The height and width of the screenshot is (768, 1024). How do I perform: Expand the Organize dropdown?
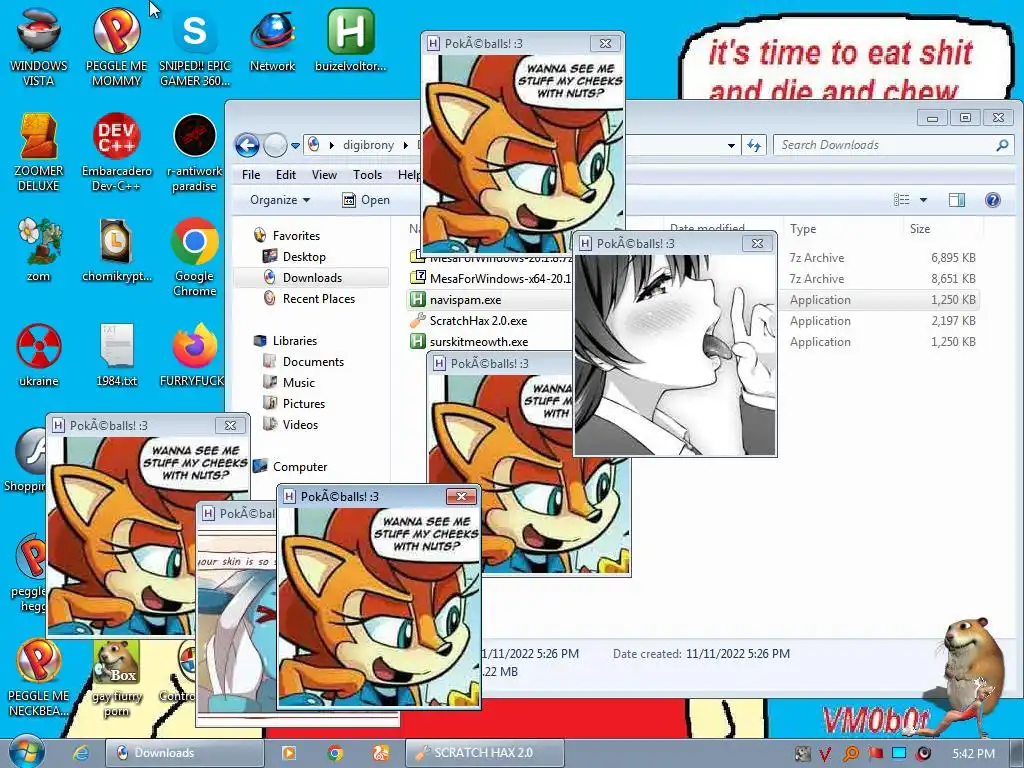280,200
